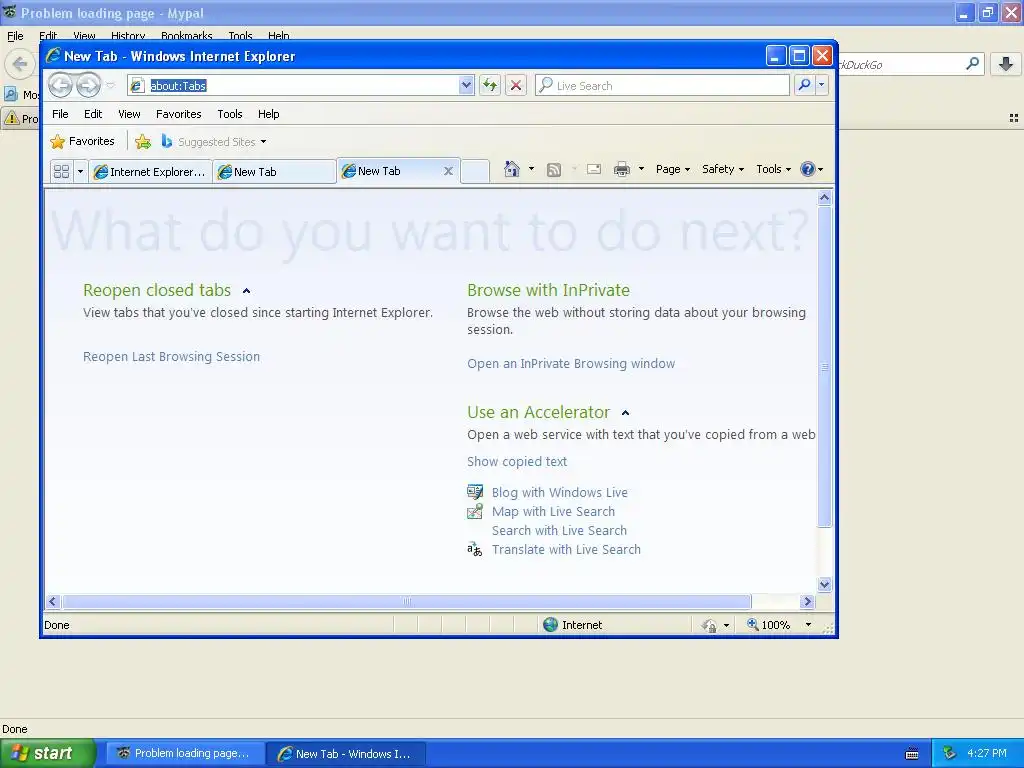The height and width of the screenshot is (768, 1024).
Task: Click the Mypal downloads arrow icon
Action: coord(1006,64)
